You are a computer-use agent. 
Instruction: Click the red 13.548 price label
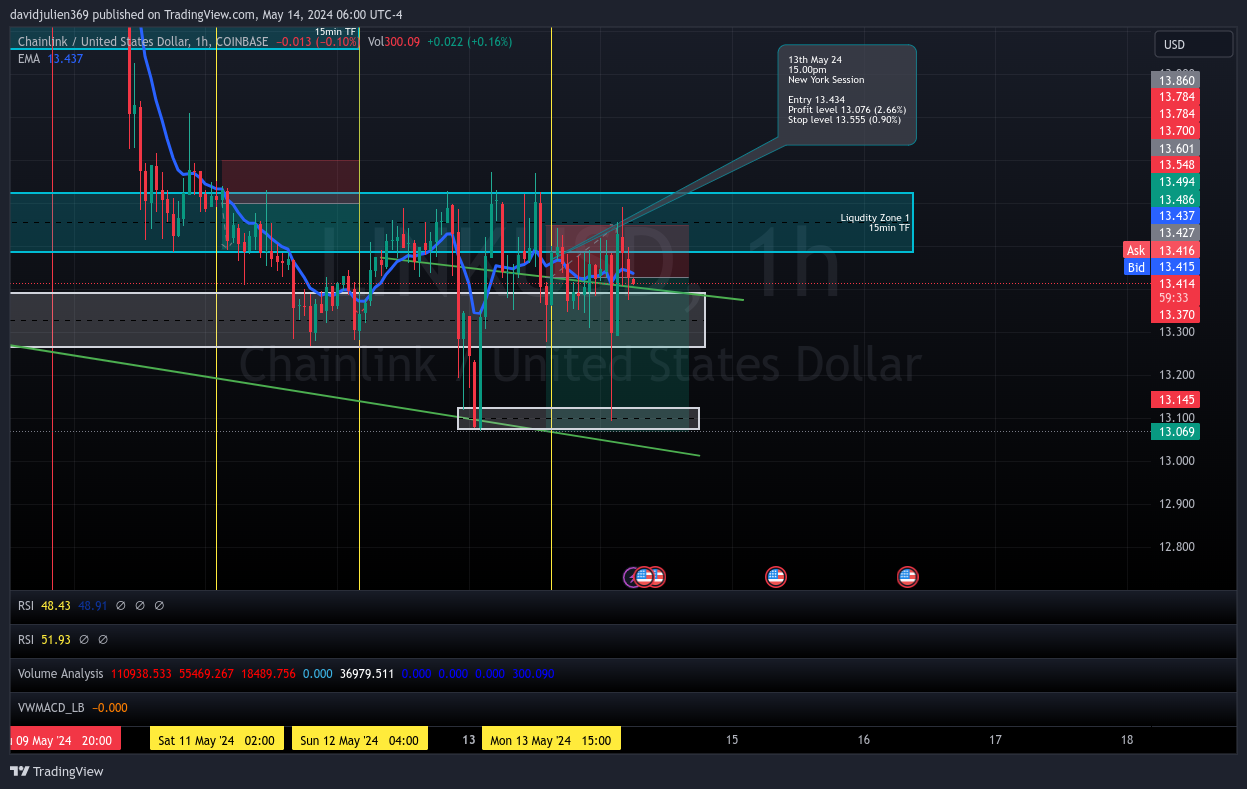[x=1176, y=164]
